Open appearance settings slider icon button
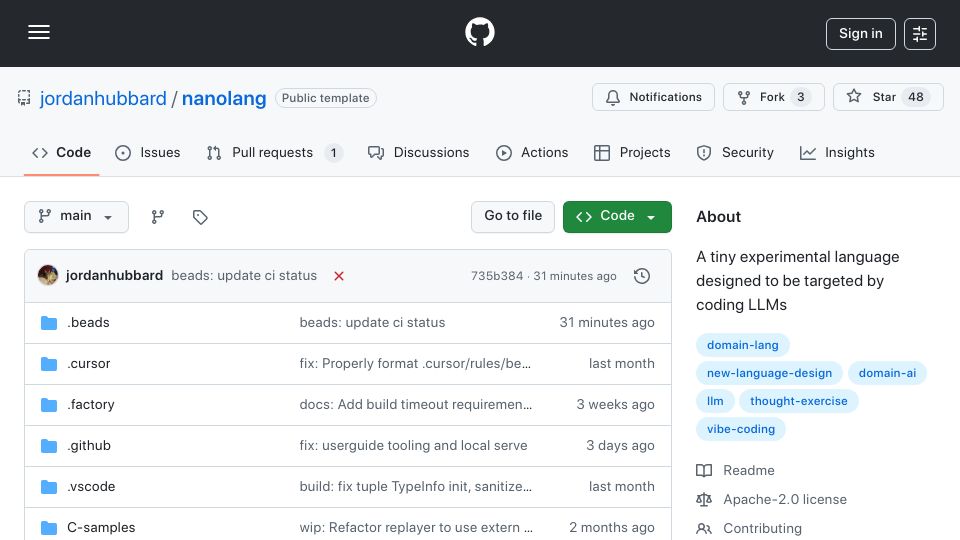 point(920,34)
